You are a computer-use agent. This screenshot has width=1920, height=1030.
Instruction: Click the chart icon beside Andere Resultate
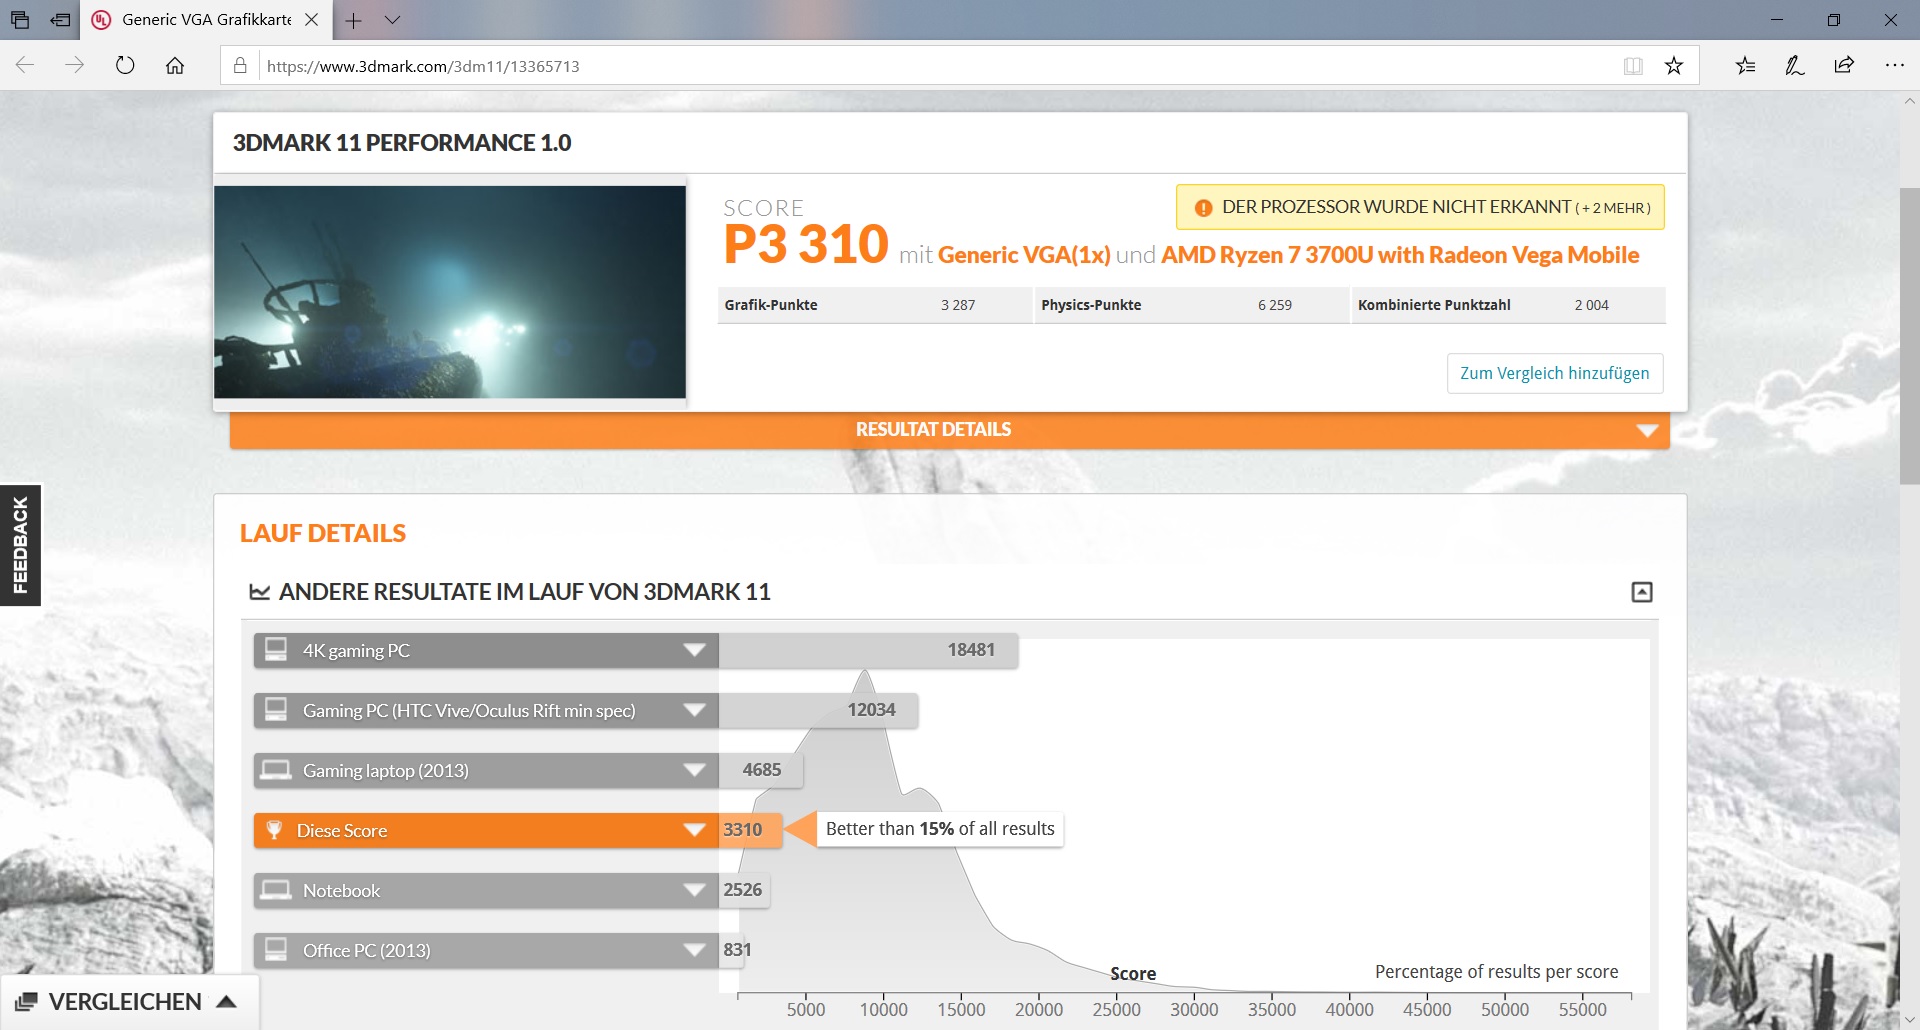(260, 592)
